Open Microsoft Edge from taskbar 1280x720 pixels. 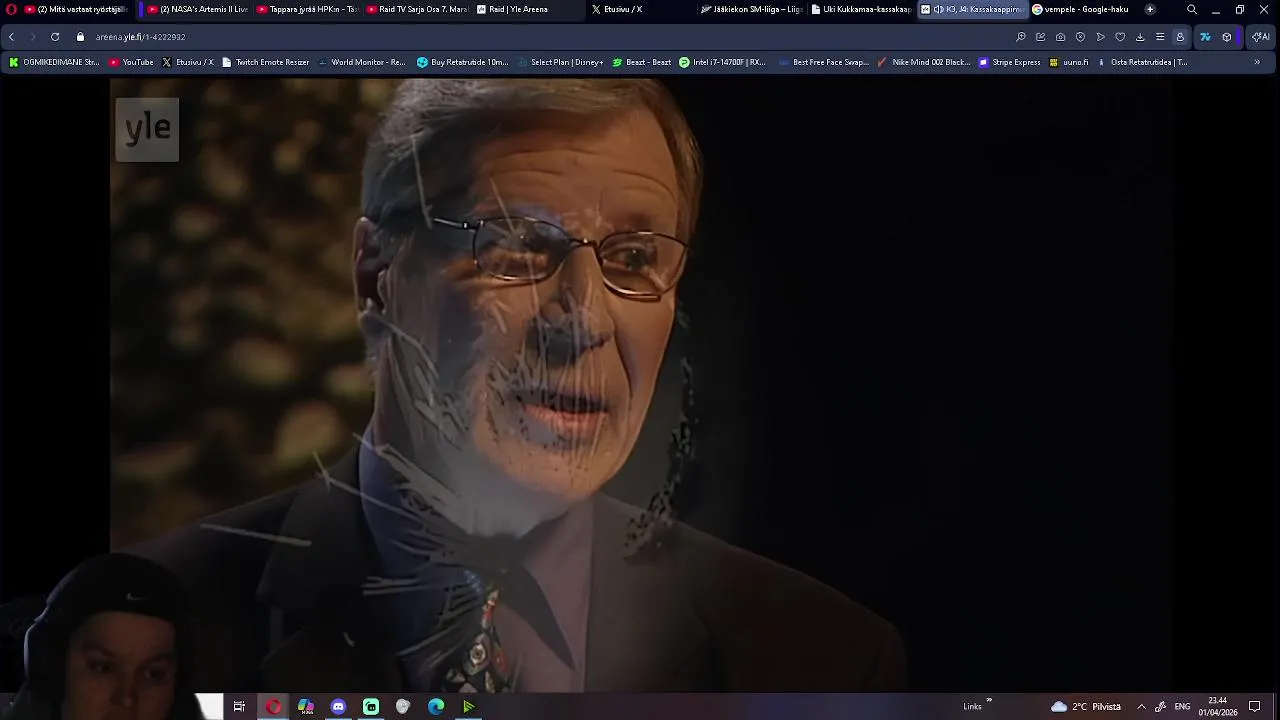(x=436, y=707)
